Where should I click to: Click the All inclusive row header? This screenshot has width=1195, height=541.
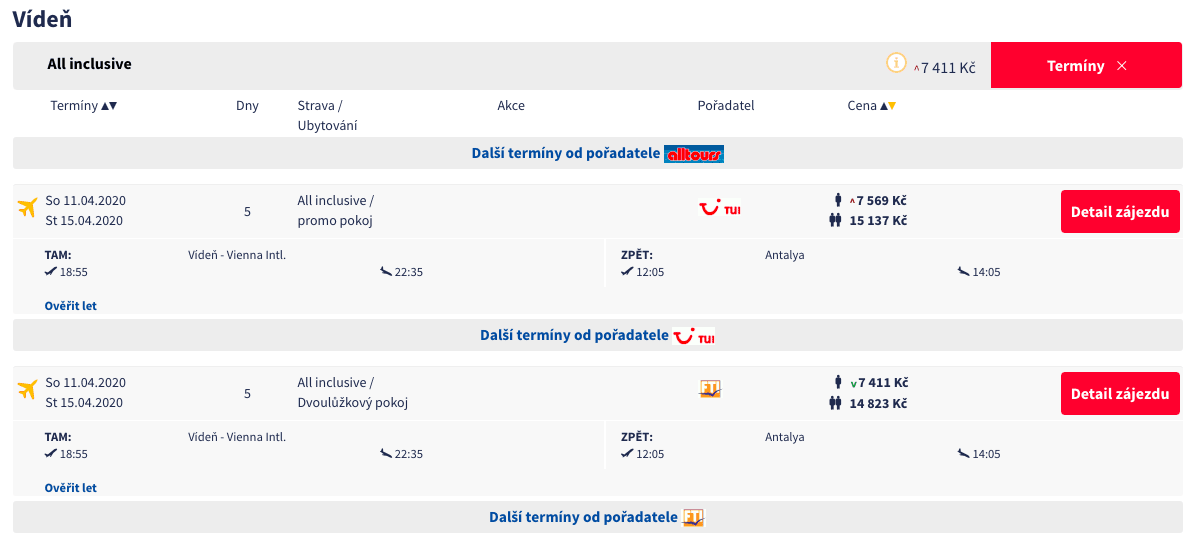pyautogui.click(x=90, y=64)
